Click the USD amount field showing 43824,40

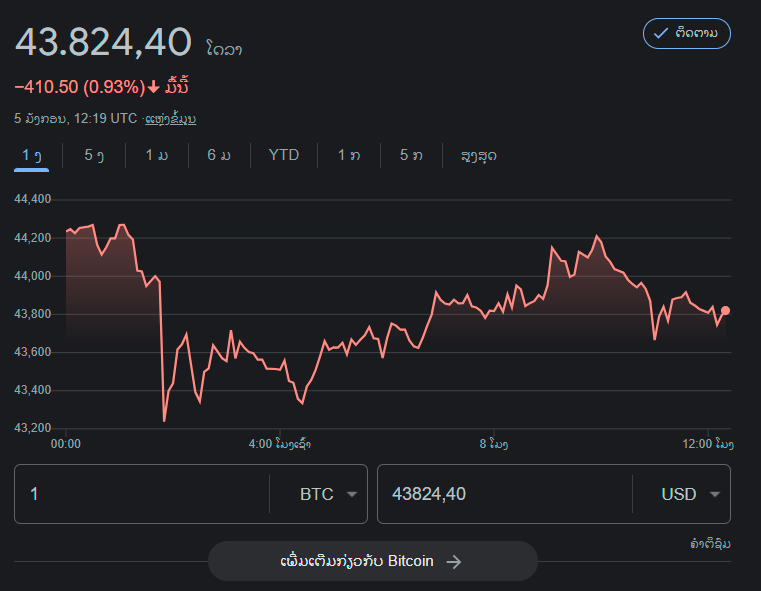(500, 494)
